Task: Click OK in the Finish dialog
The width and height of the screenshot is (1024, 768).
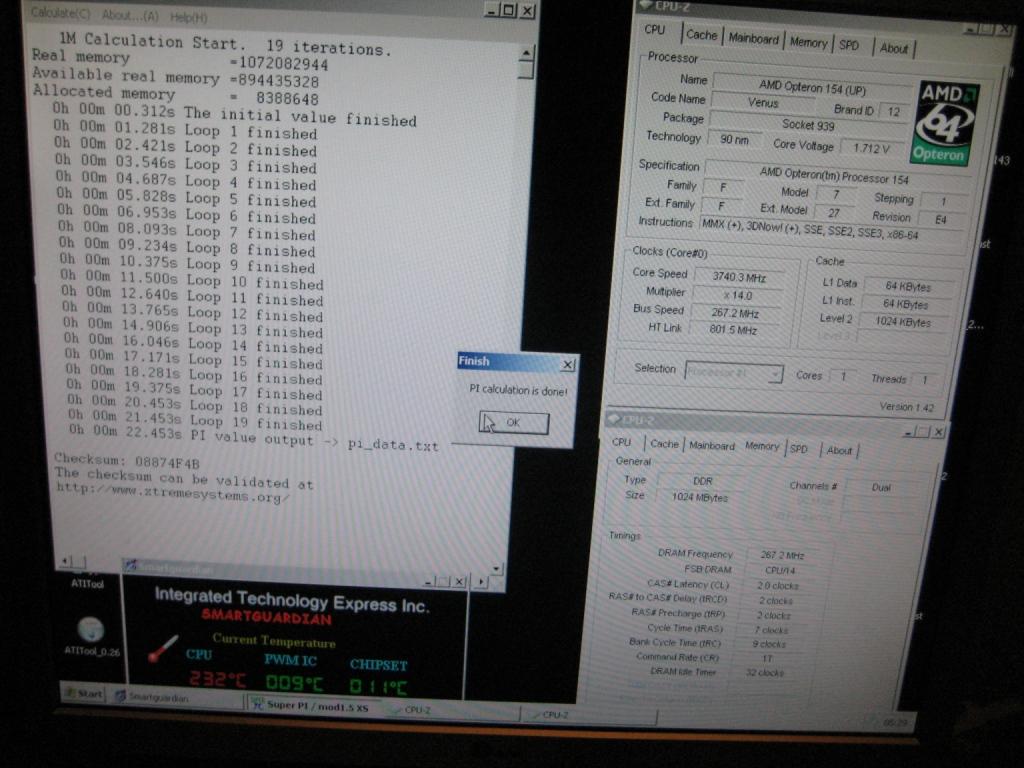Action: [x=514, y=423]
